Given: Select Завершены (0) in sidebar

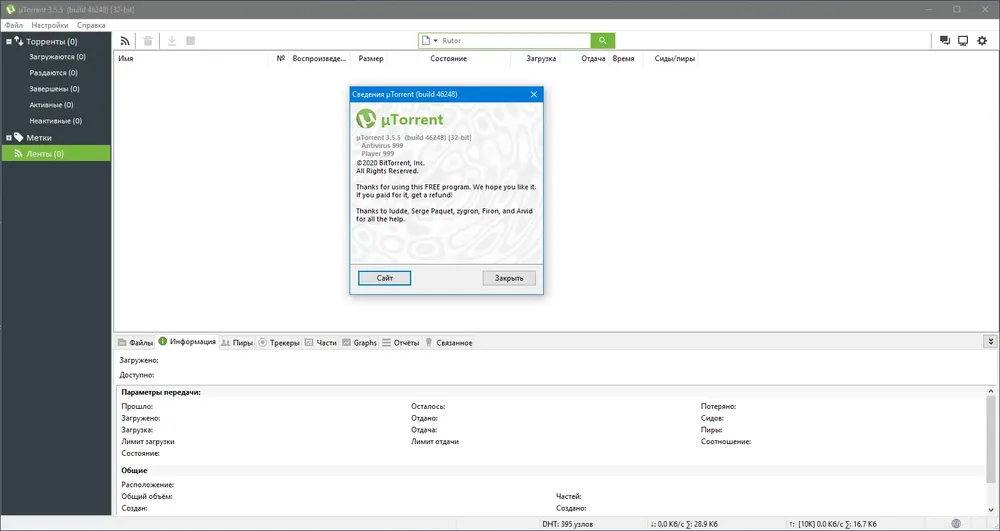Looking at the screenshot, I should click(56, 89).
